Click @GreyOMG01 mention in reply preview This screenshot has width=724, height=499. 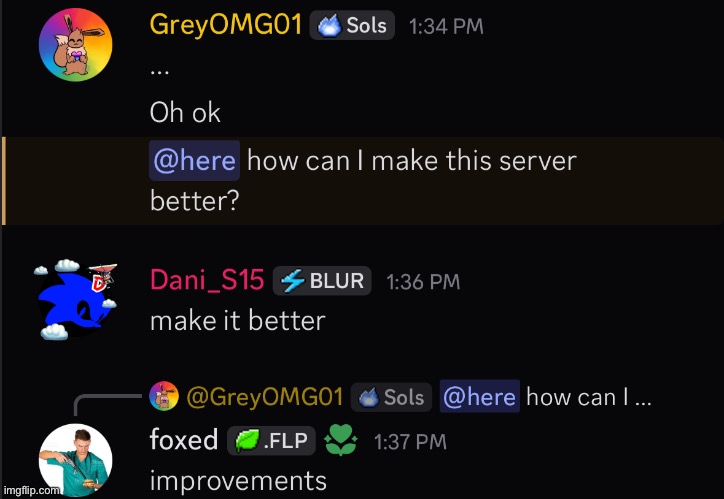pos(265,397)
